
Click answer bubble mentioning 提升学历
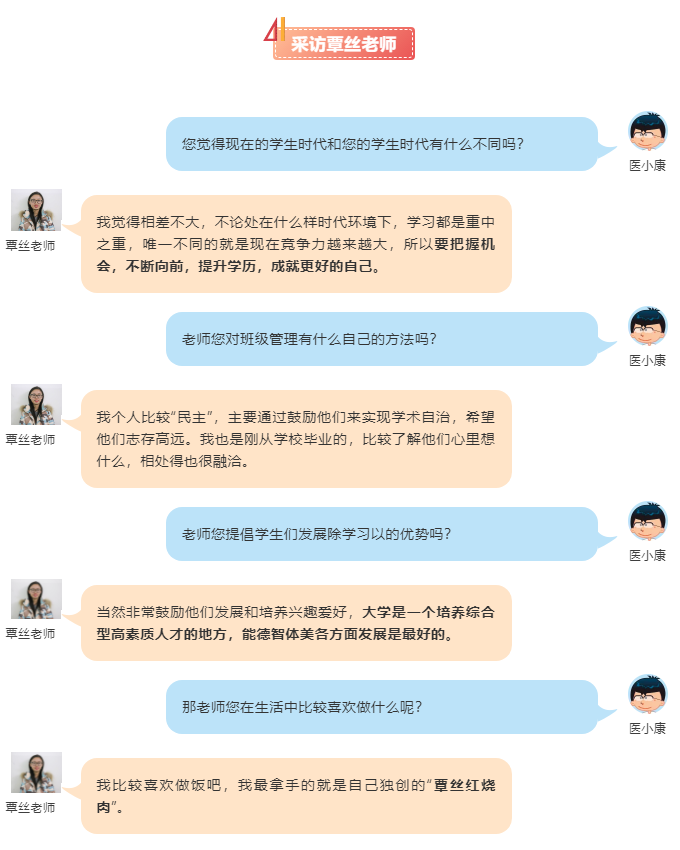click(x=297, y=244)
